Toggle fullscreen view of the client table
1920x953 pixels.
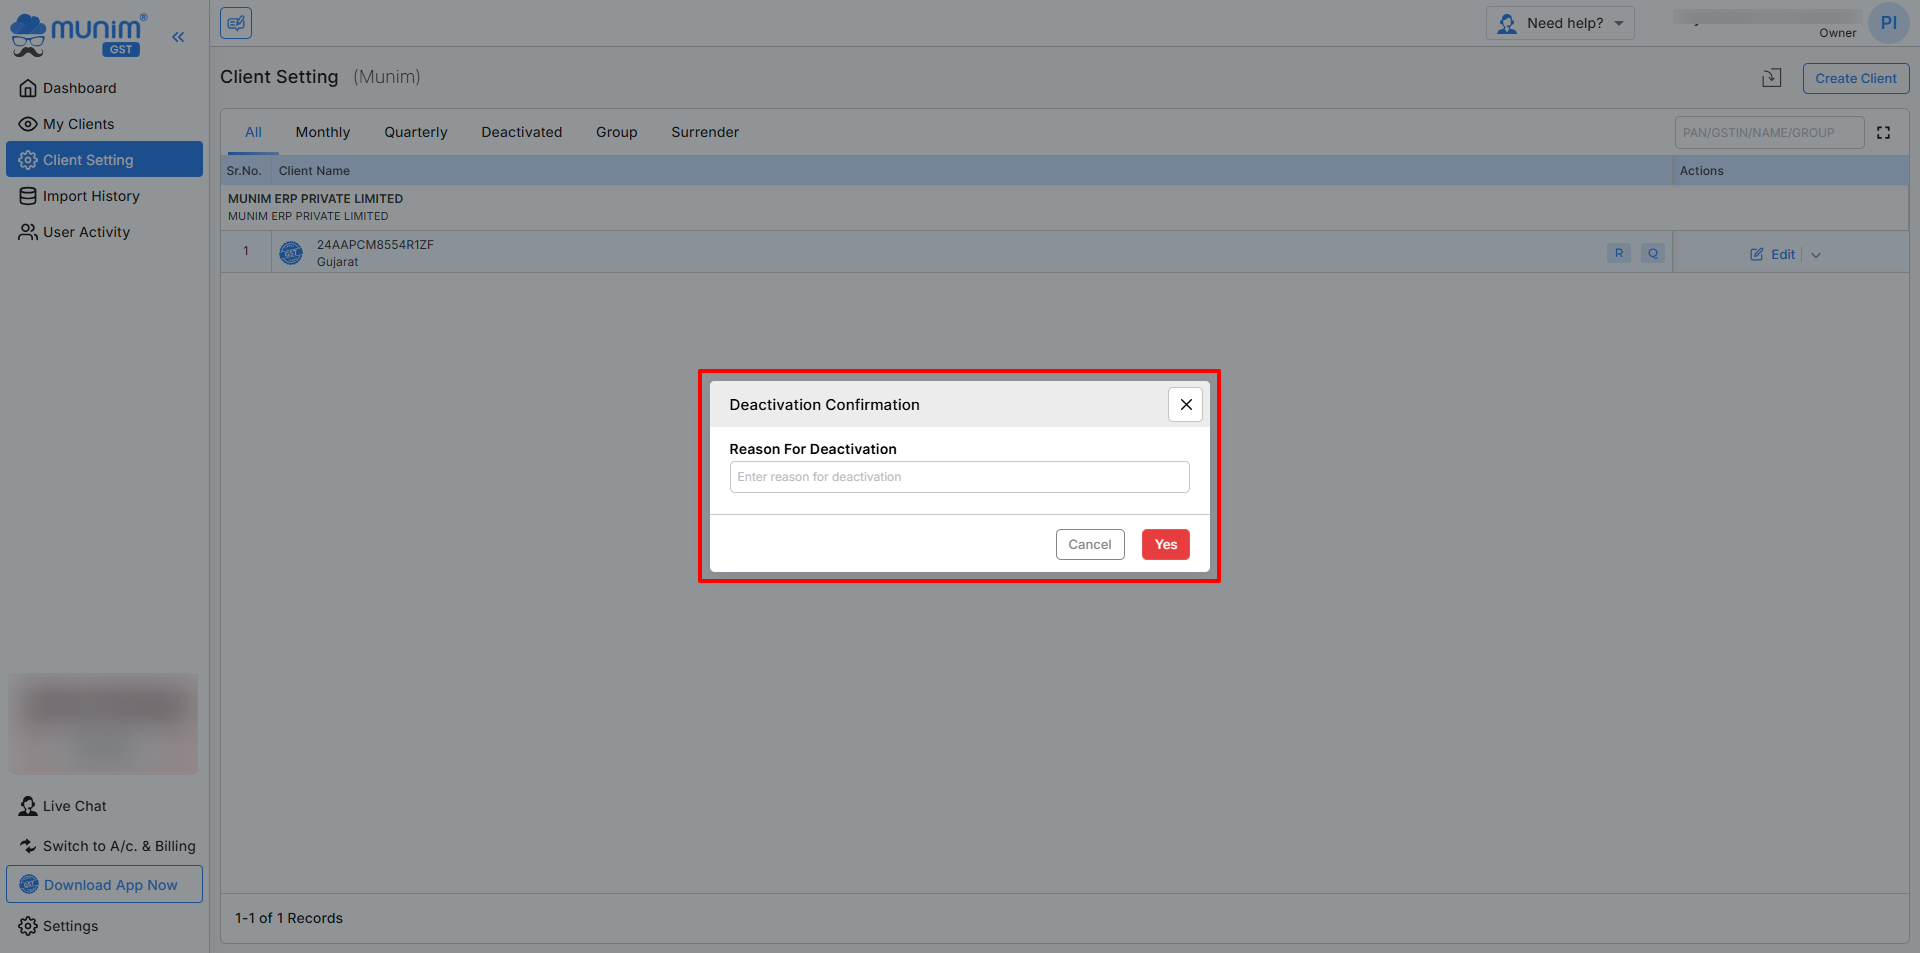click(1883, 133)
